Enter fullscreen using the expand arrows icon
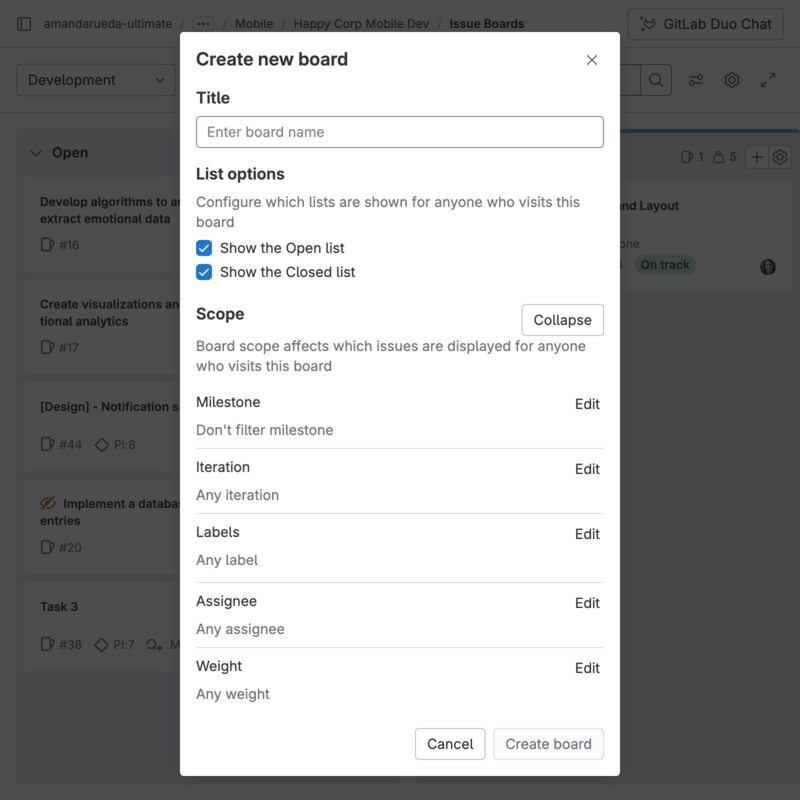800x800 pixels. [768, 79]
